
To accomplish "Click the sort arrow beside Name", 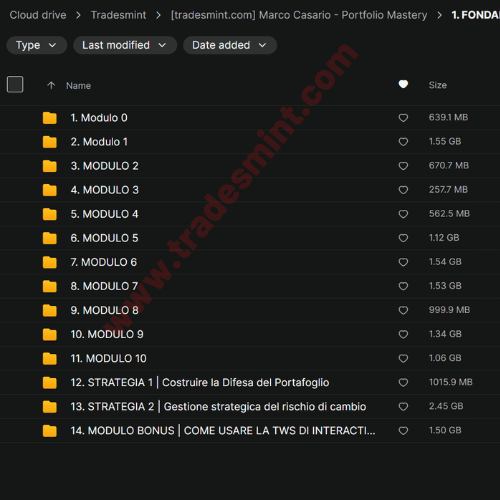I will pyautogui.click(x=51, y=85).
